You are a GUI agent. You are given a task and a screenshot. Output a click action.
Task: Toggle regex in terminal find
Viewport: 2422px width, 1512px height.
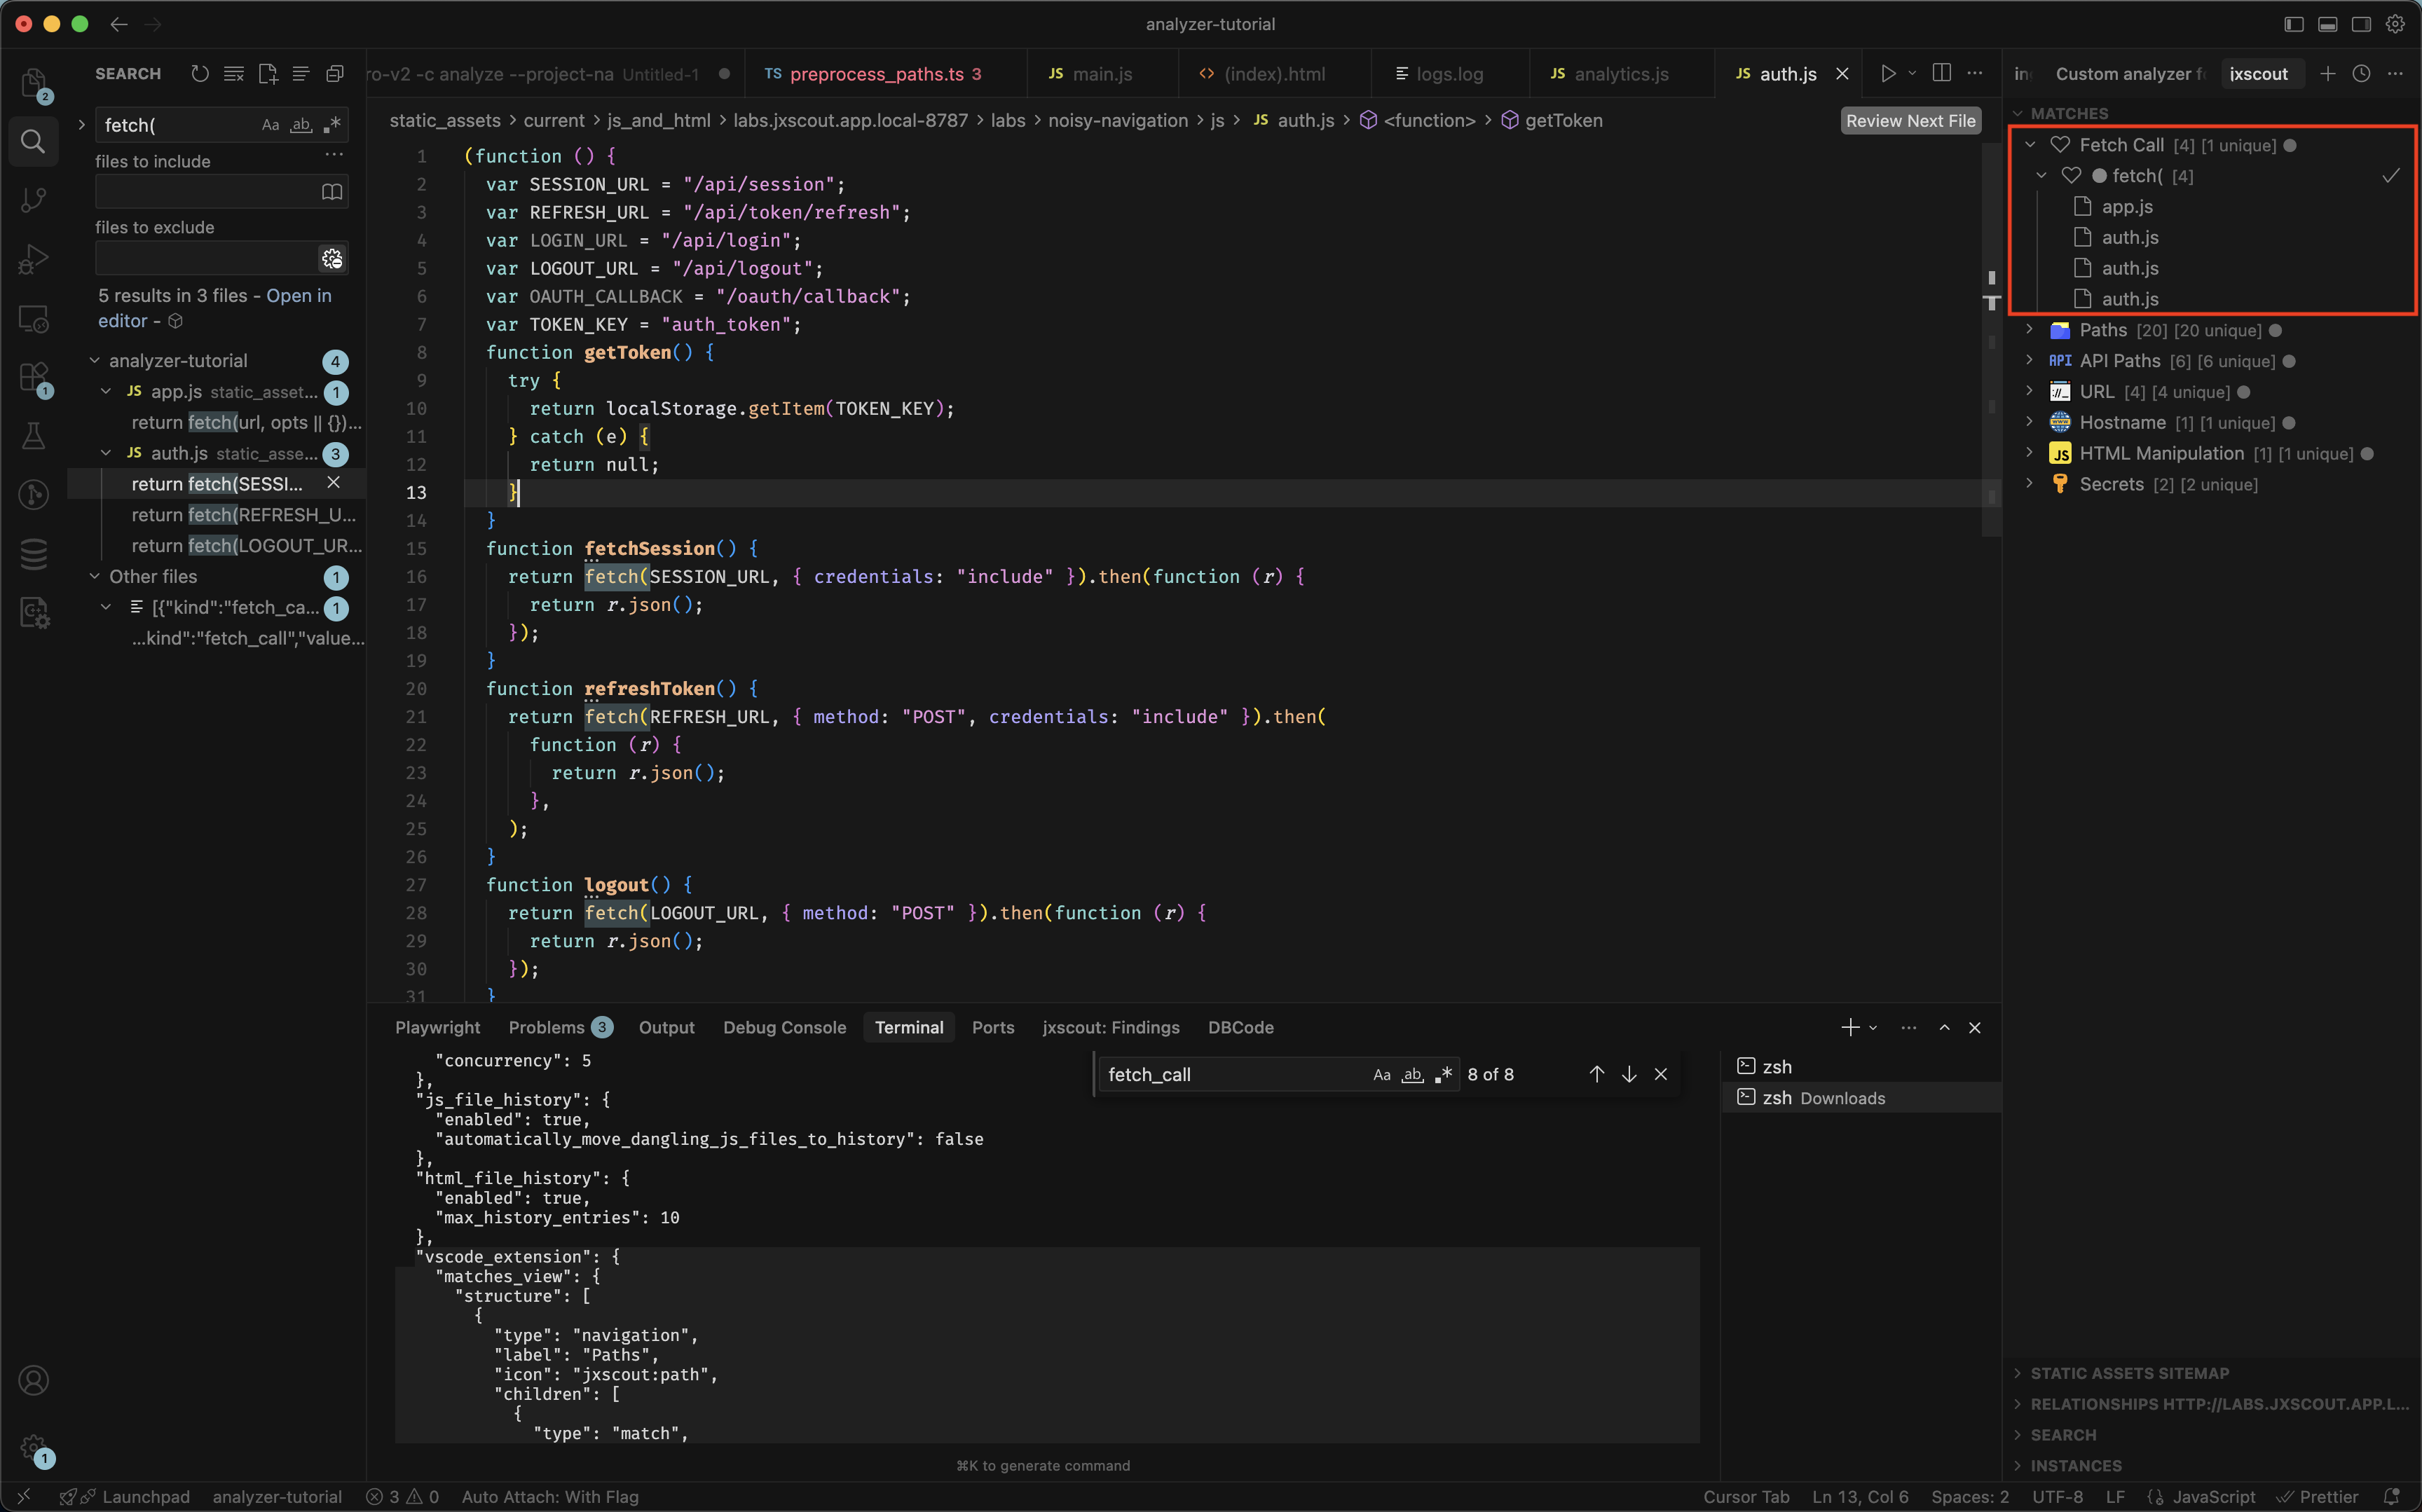pos(1443,1075)
